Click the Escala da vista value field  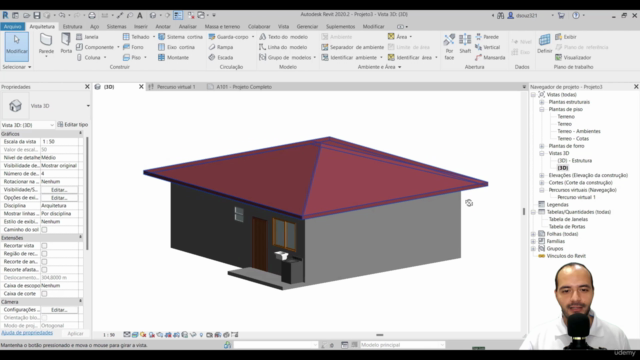(60, 142)
